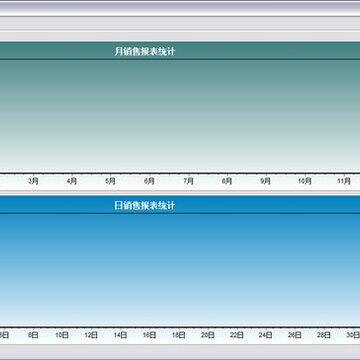This screenshot has width=360, height=360.
Task: Click the 14日 label on daily chart
Action: 120,335
